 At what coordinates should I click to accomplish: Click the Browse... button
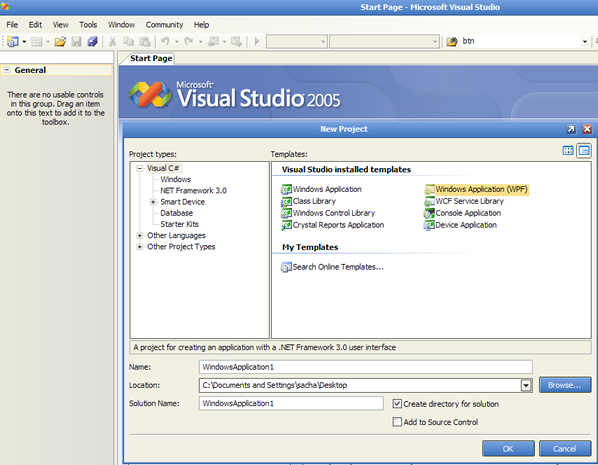(565, 385)
